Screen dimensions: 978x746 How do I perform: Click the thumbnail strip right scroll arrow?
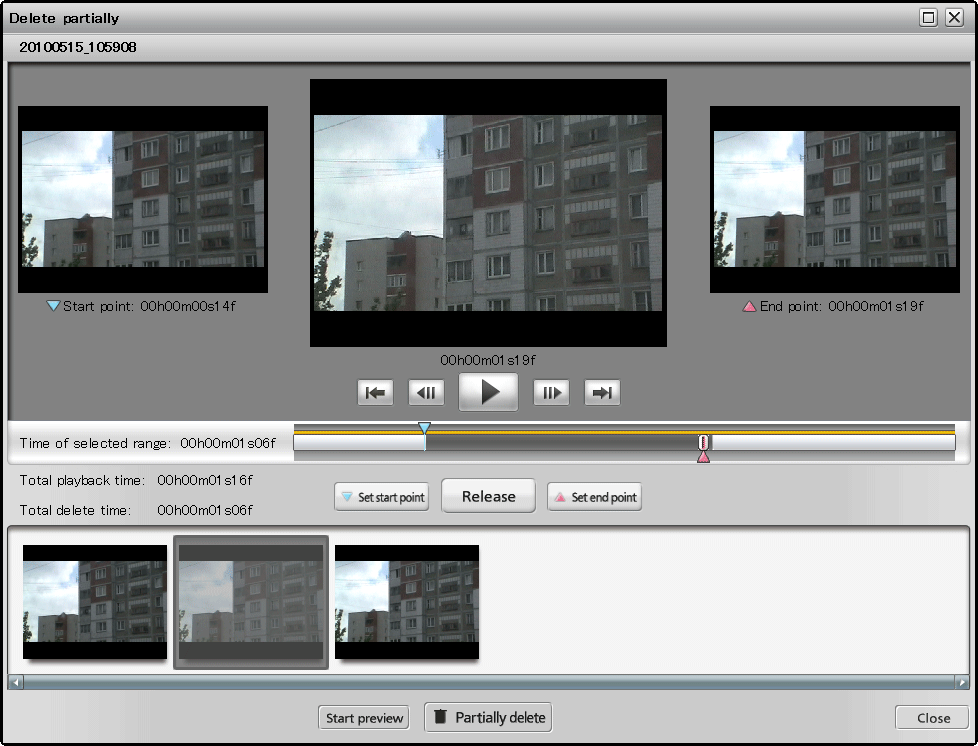click(x=962, y=682)
